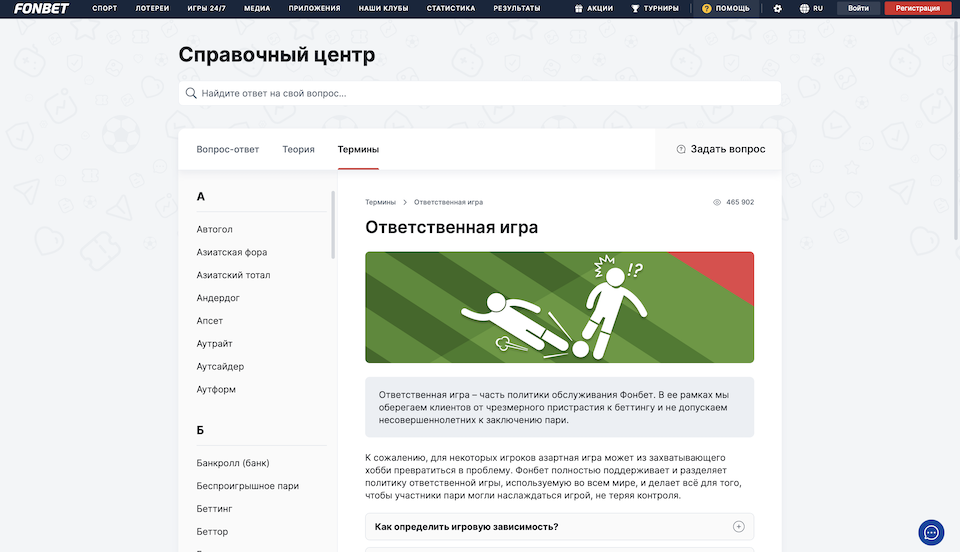Open term Беттор

click(212, 532)
